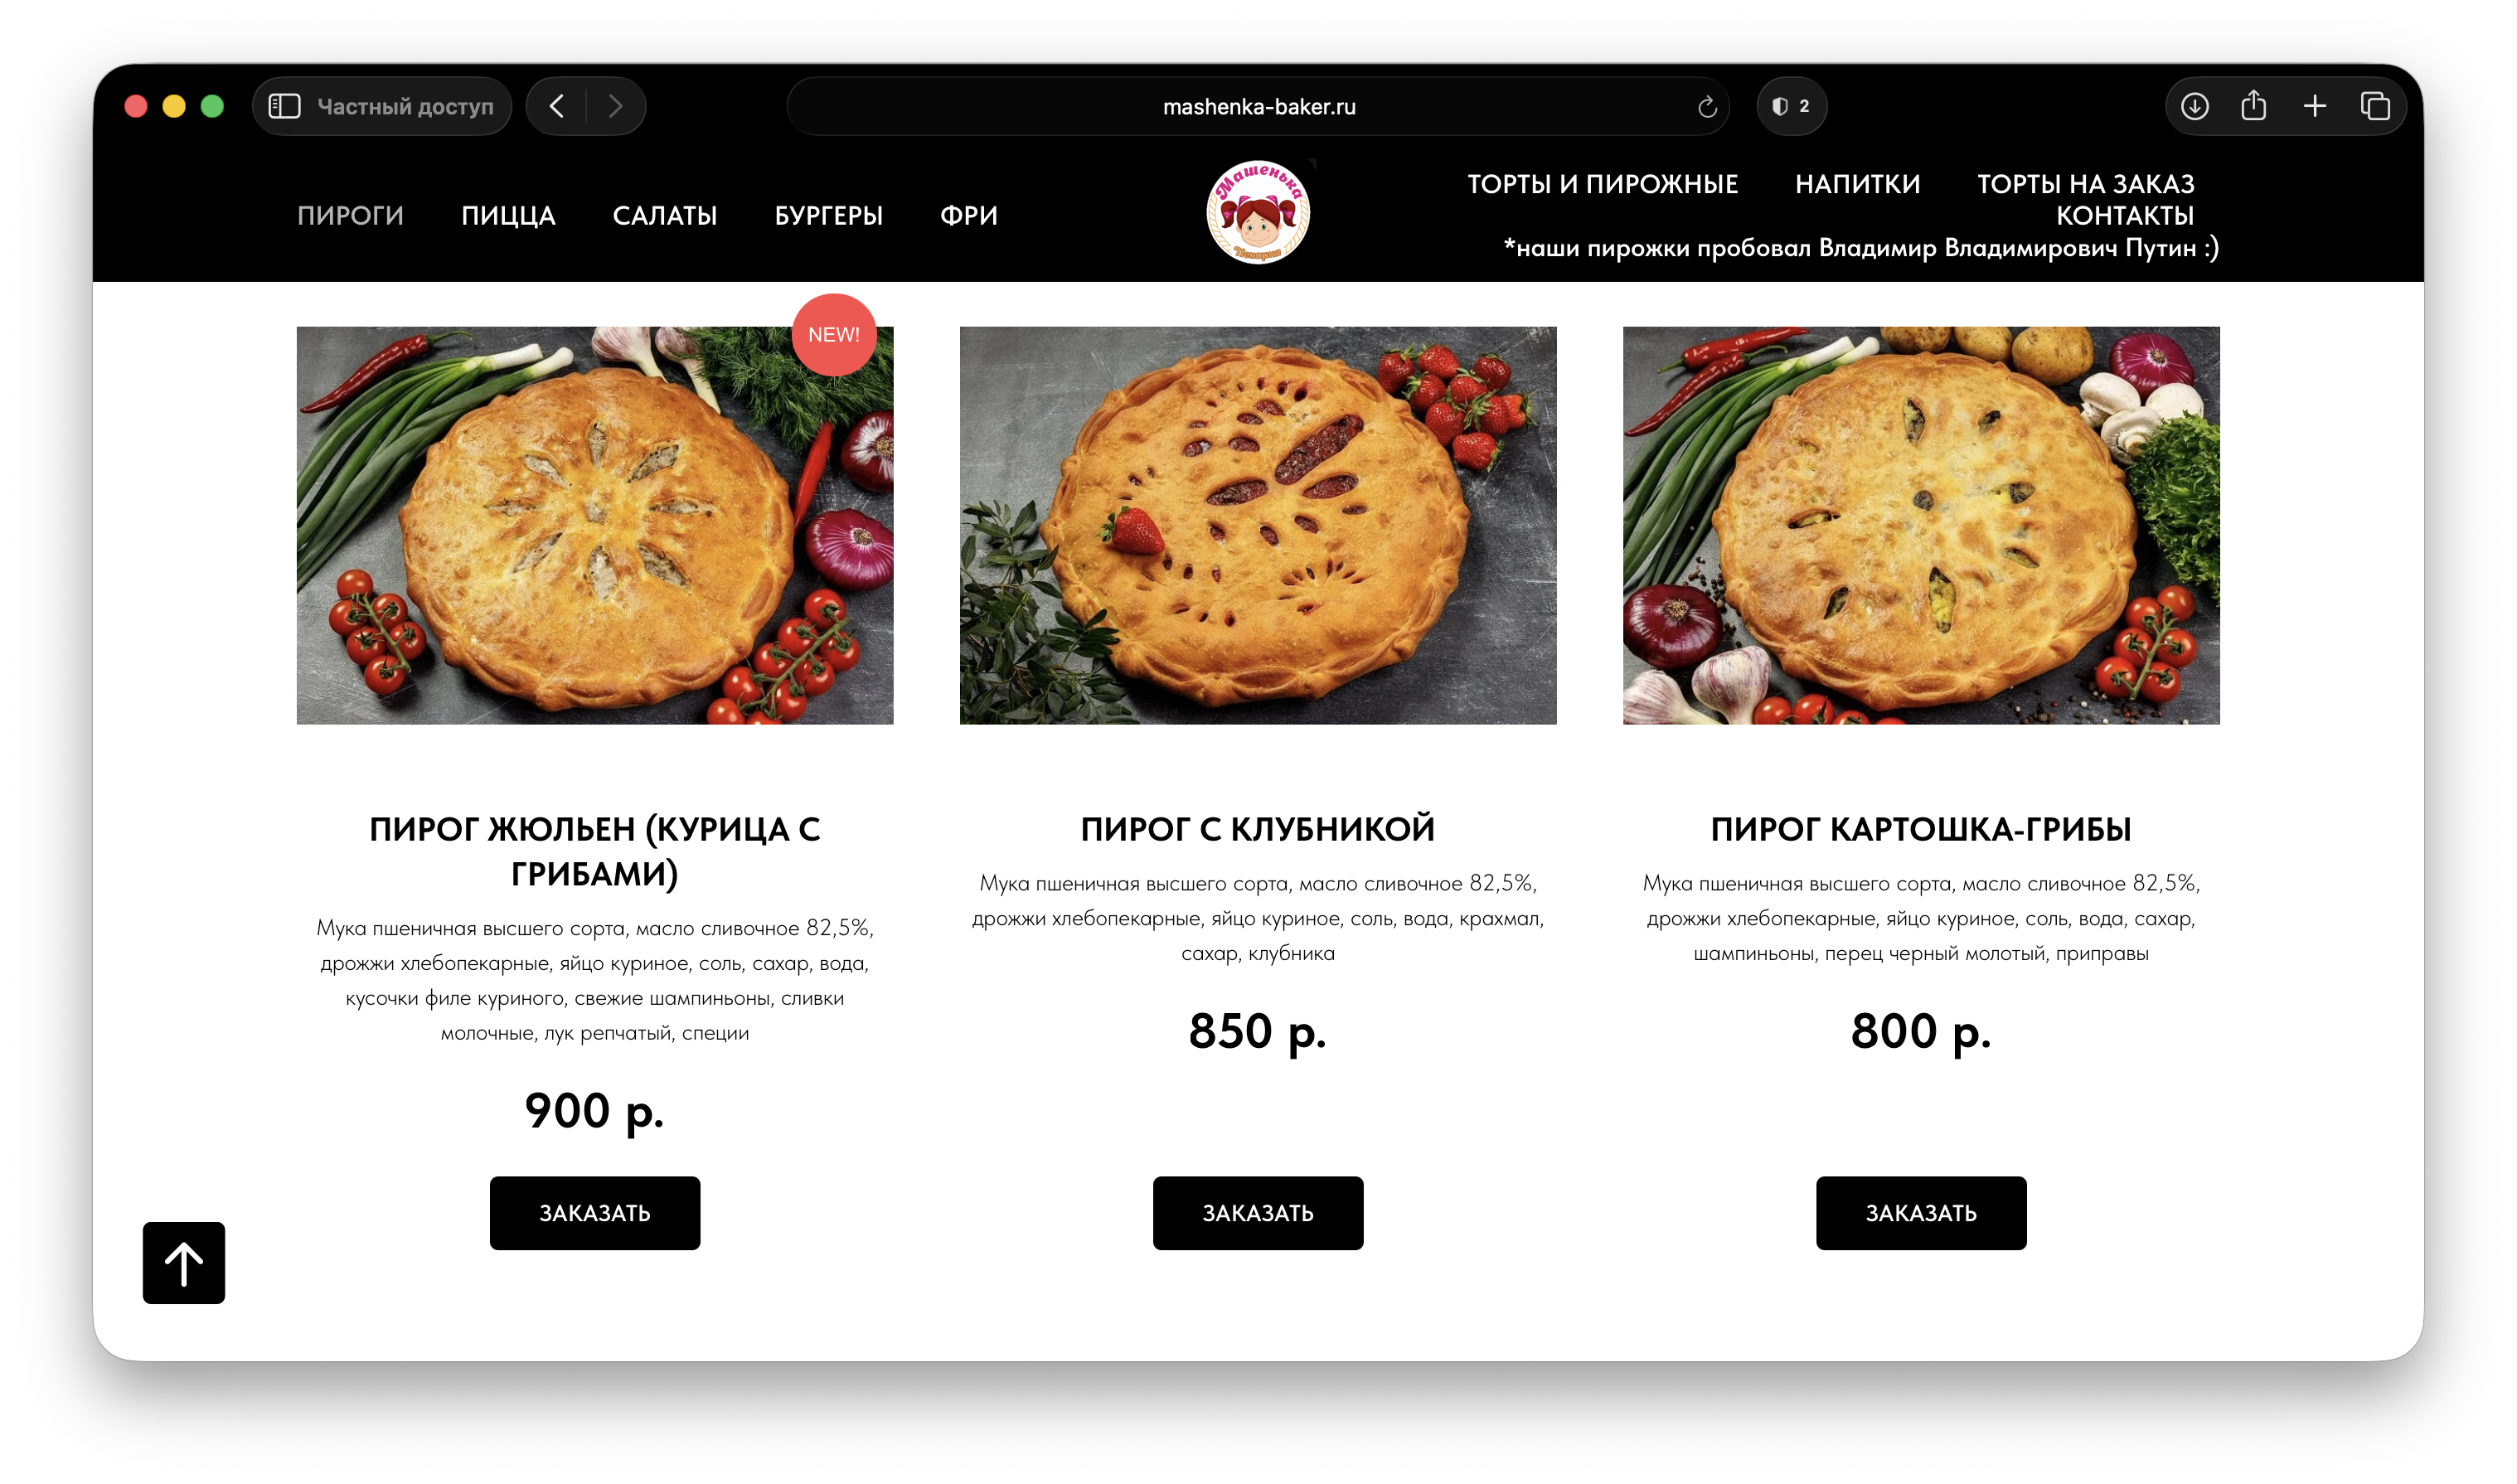2517x1484 pixels.
Task: Open the share icon in the toolbar
Action: (2253, 105)
